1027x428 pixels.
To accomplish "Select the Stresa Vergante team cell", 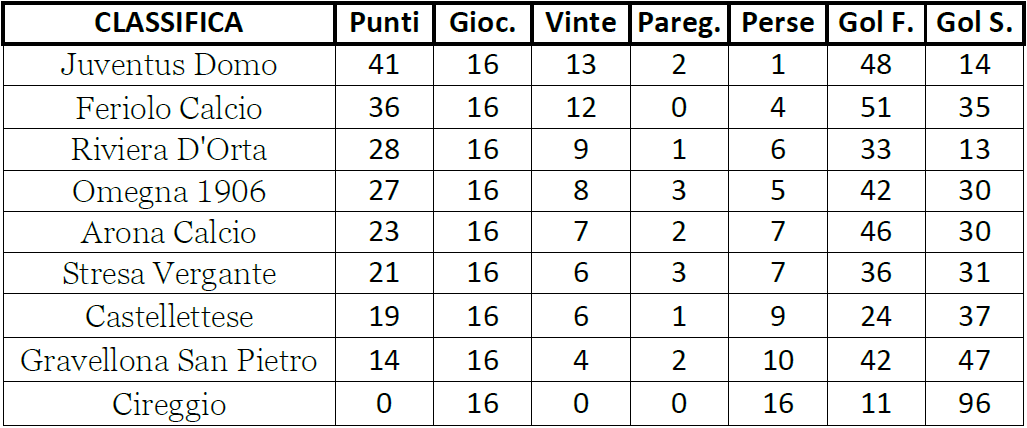I will coord(169,275).
